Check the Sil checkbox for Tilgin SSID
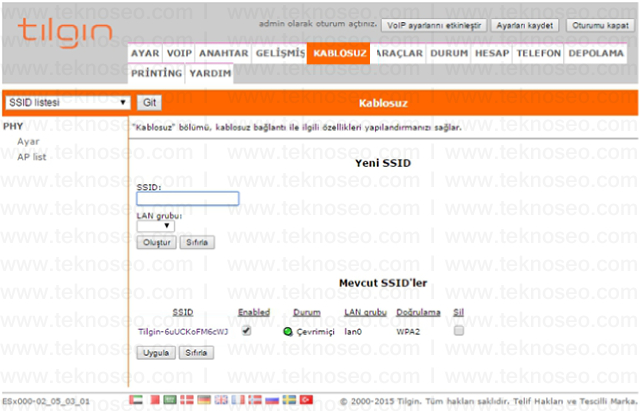640x411 pixels. [x=459, y=330]
